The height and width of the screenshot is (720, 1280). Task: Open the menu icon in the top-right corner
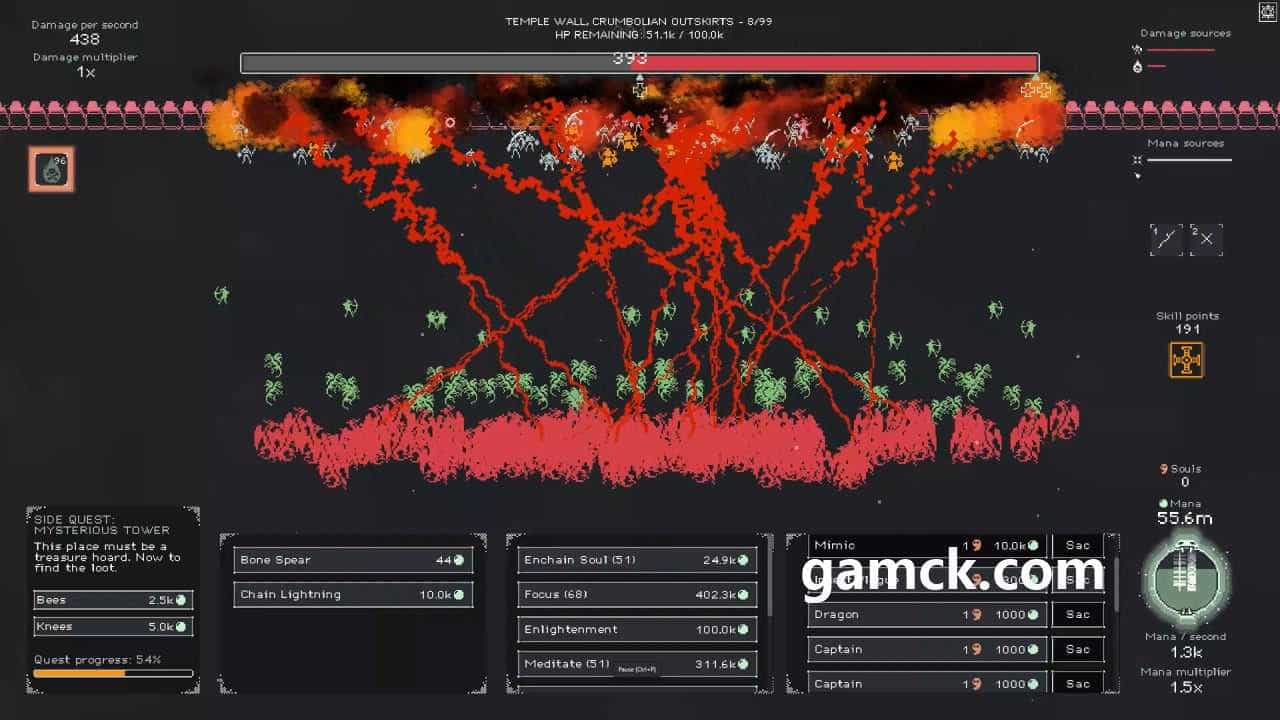1268,12
